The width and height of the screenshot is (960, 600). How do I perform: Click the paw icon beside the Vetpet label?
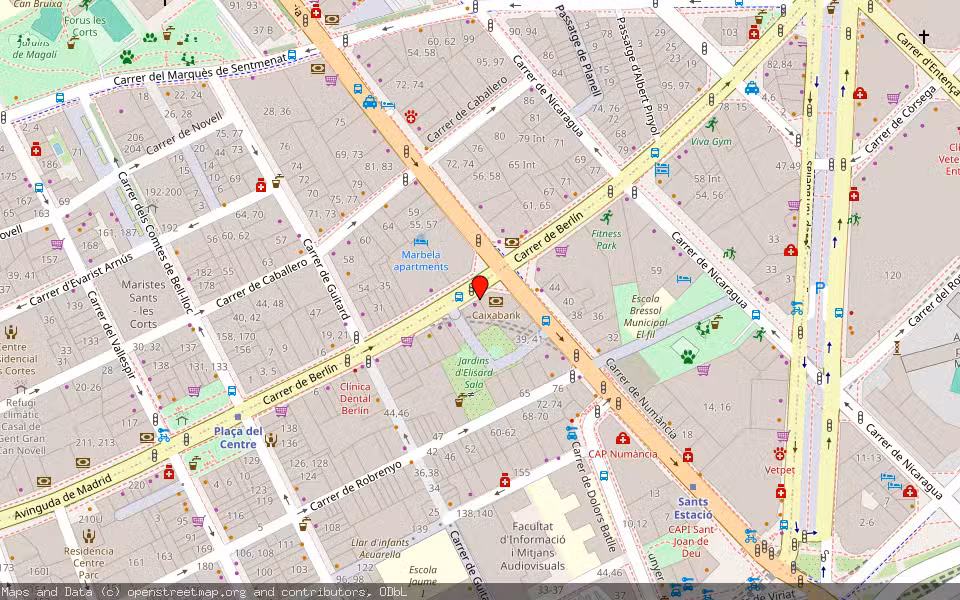point(780,455)
